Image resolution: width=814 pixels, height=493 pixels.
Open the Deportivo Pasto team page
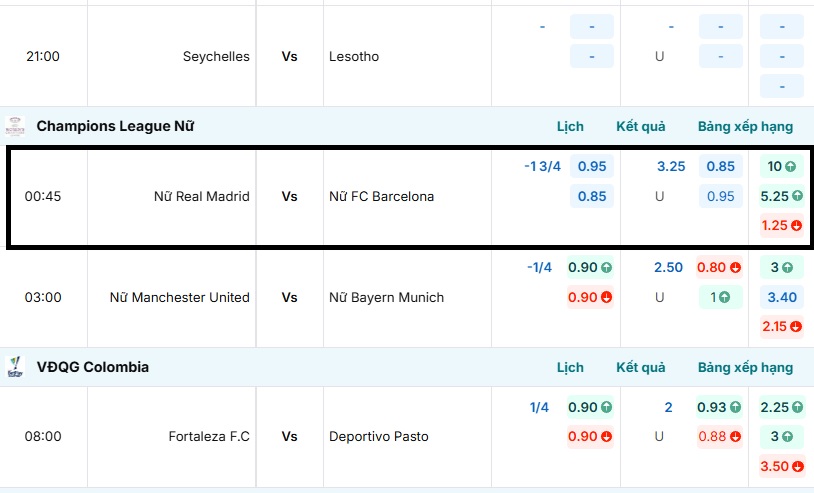379,437
